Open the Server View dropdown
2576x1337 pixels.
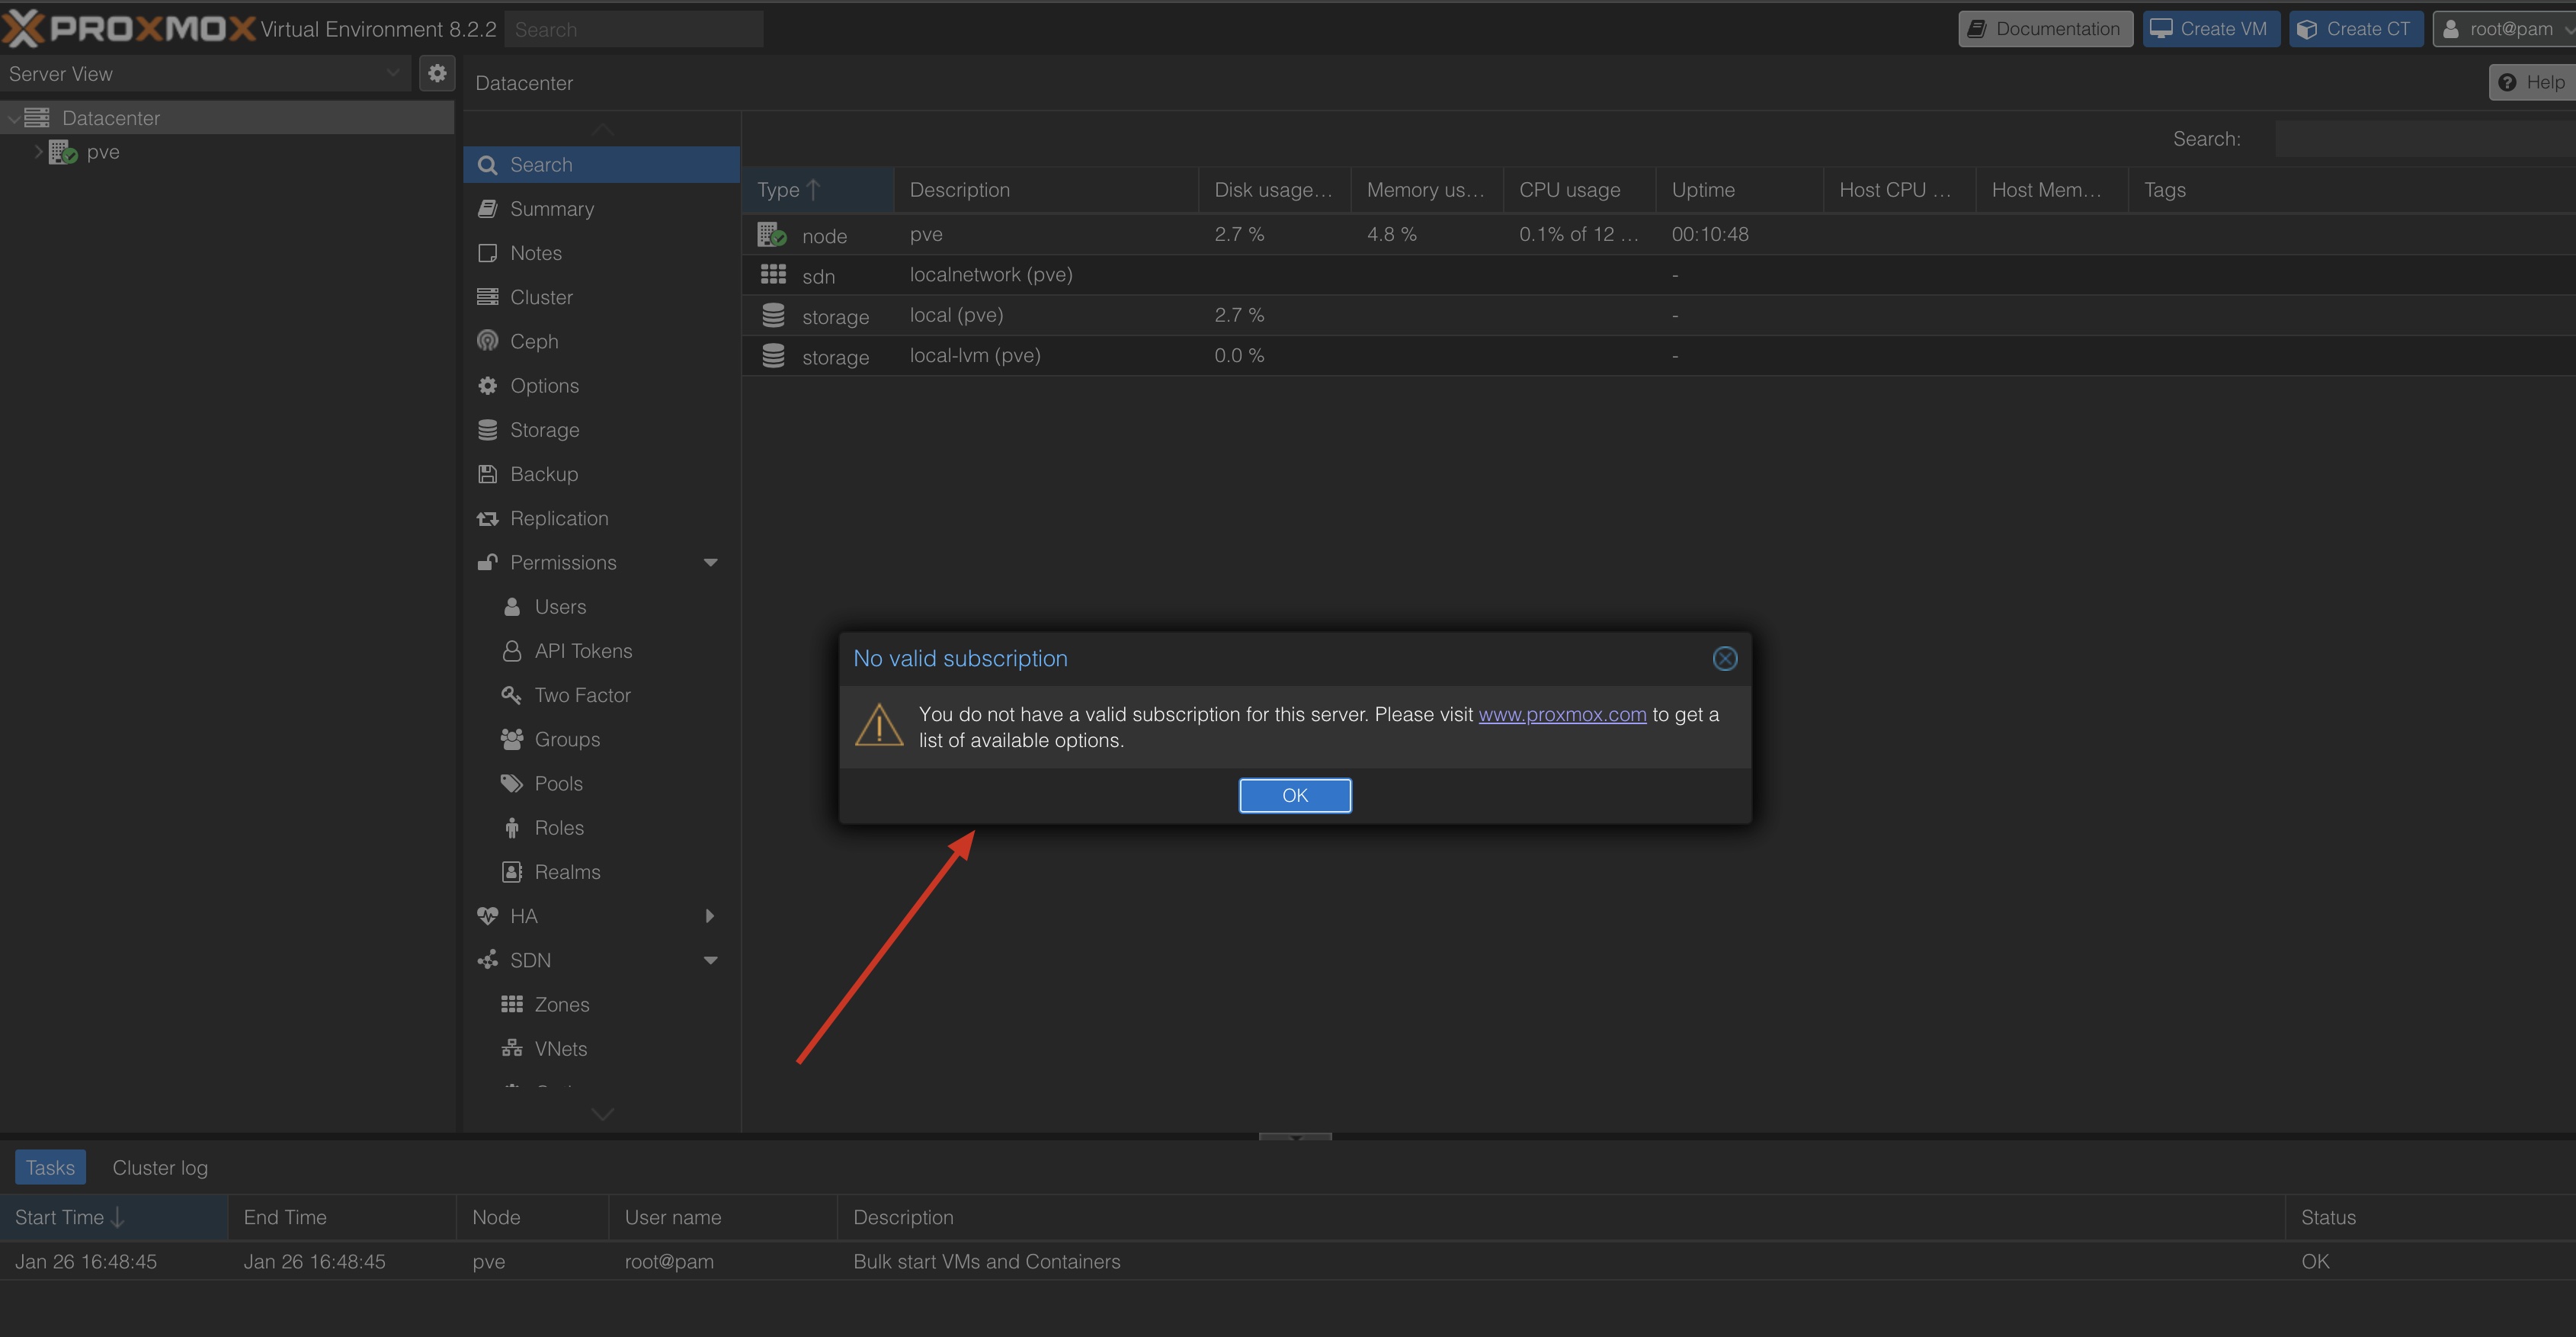tap(393, 73)
